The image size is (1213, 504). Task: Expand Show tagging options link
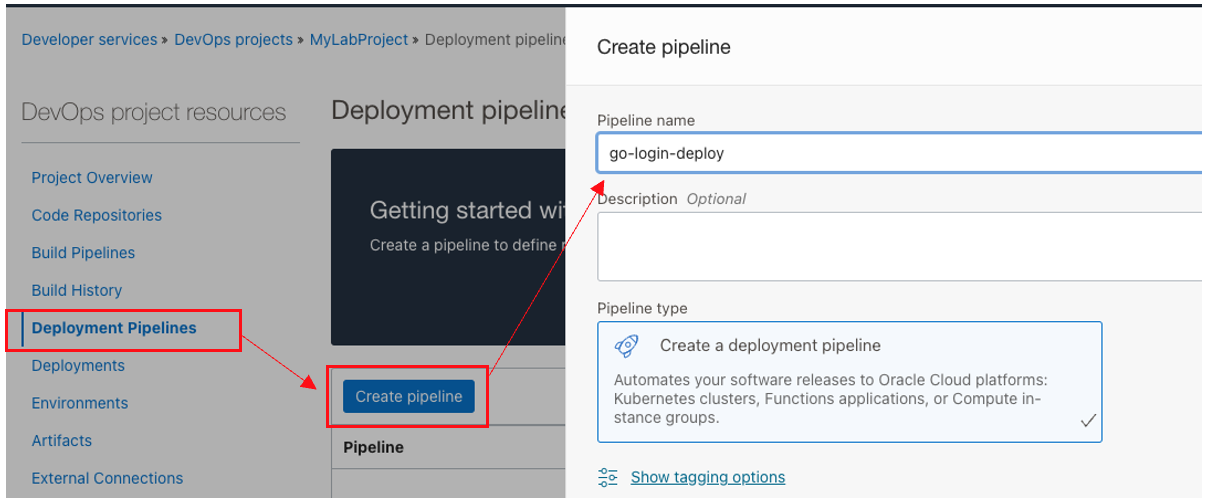tap(707, 477)
